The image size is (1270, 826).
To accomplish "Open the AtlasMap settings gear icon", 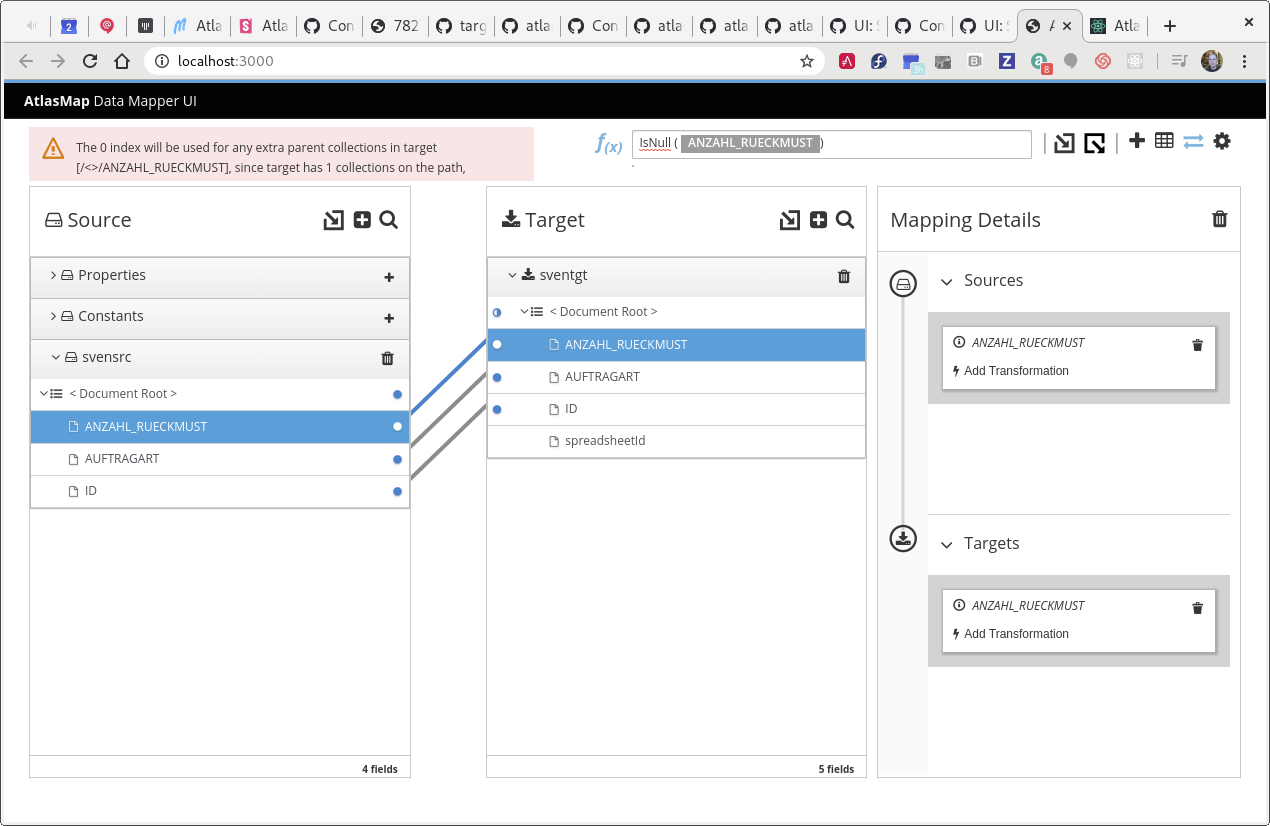I will coord(1222,141).
